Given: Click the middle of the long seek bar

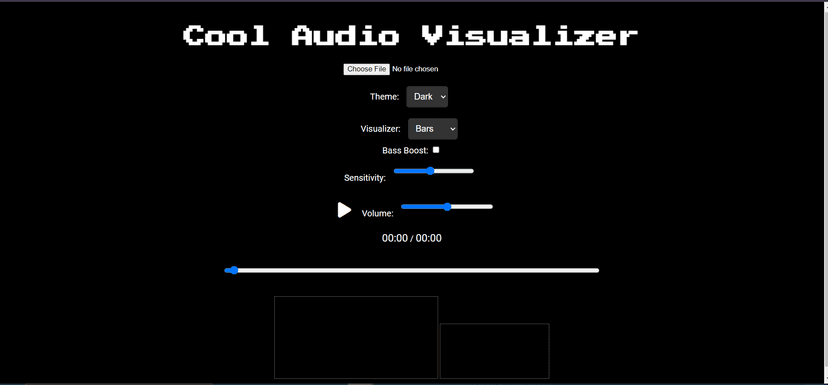Looking at the screenshot, I should coord(412,270).
